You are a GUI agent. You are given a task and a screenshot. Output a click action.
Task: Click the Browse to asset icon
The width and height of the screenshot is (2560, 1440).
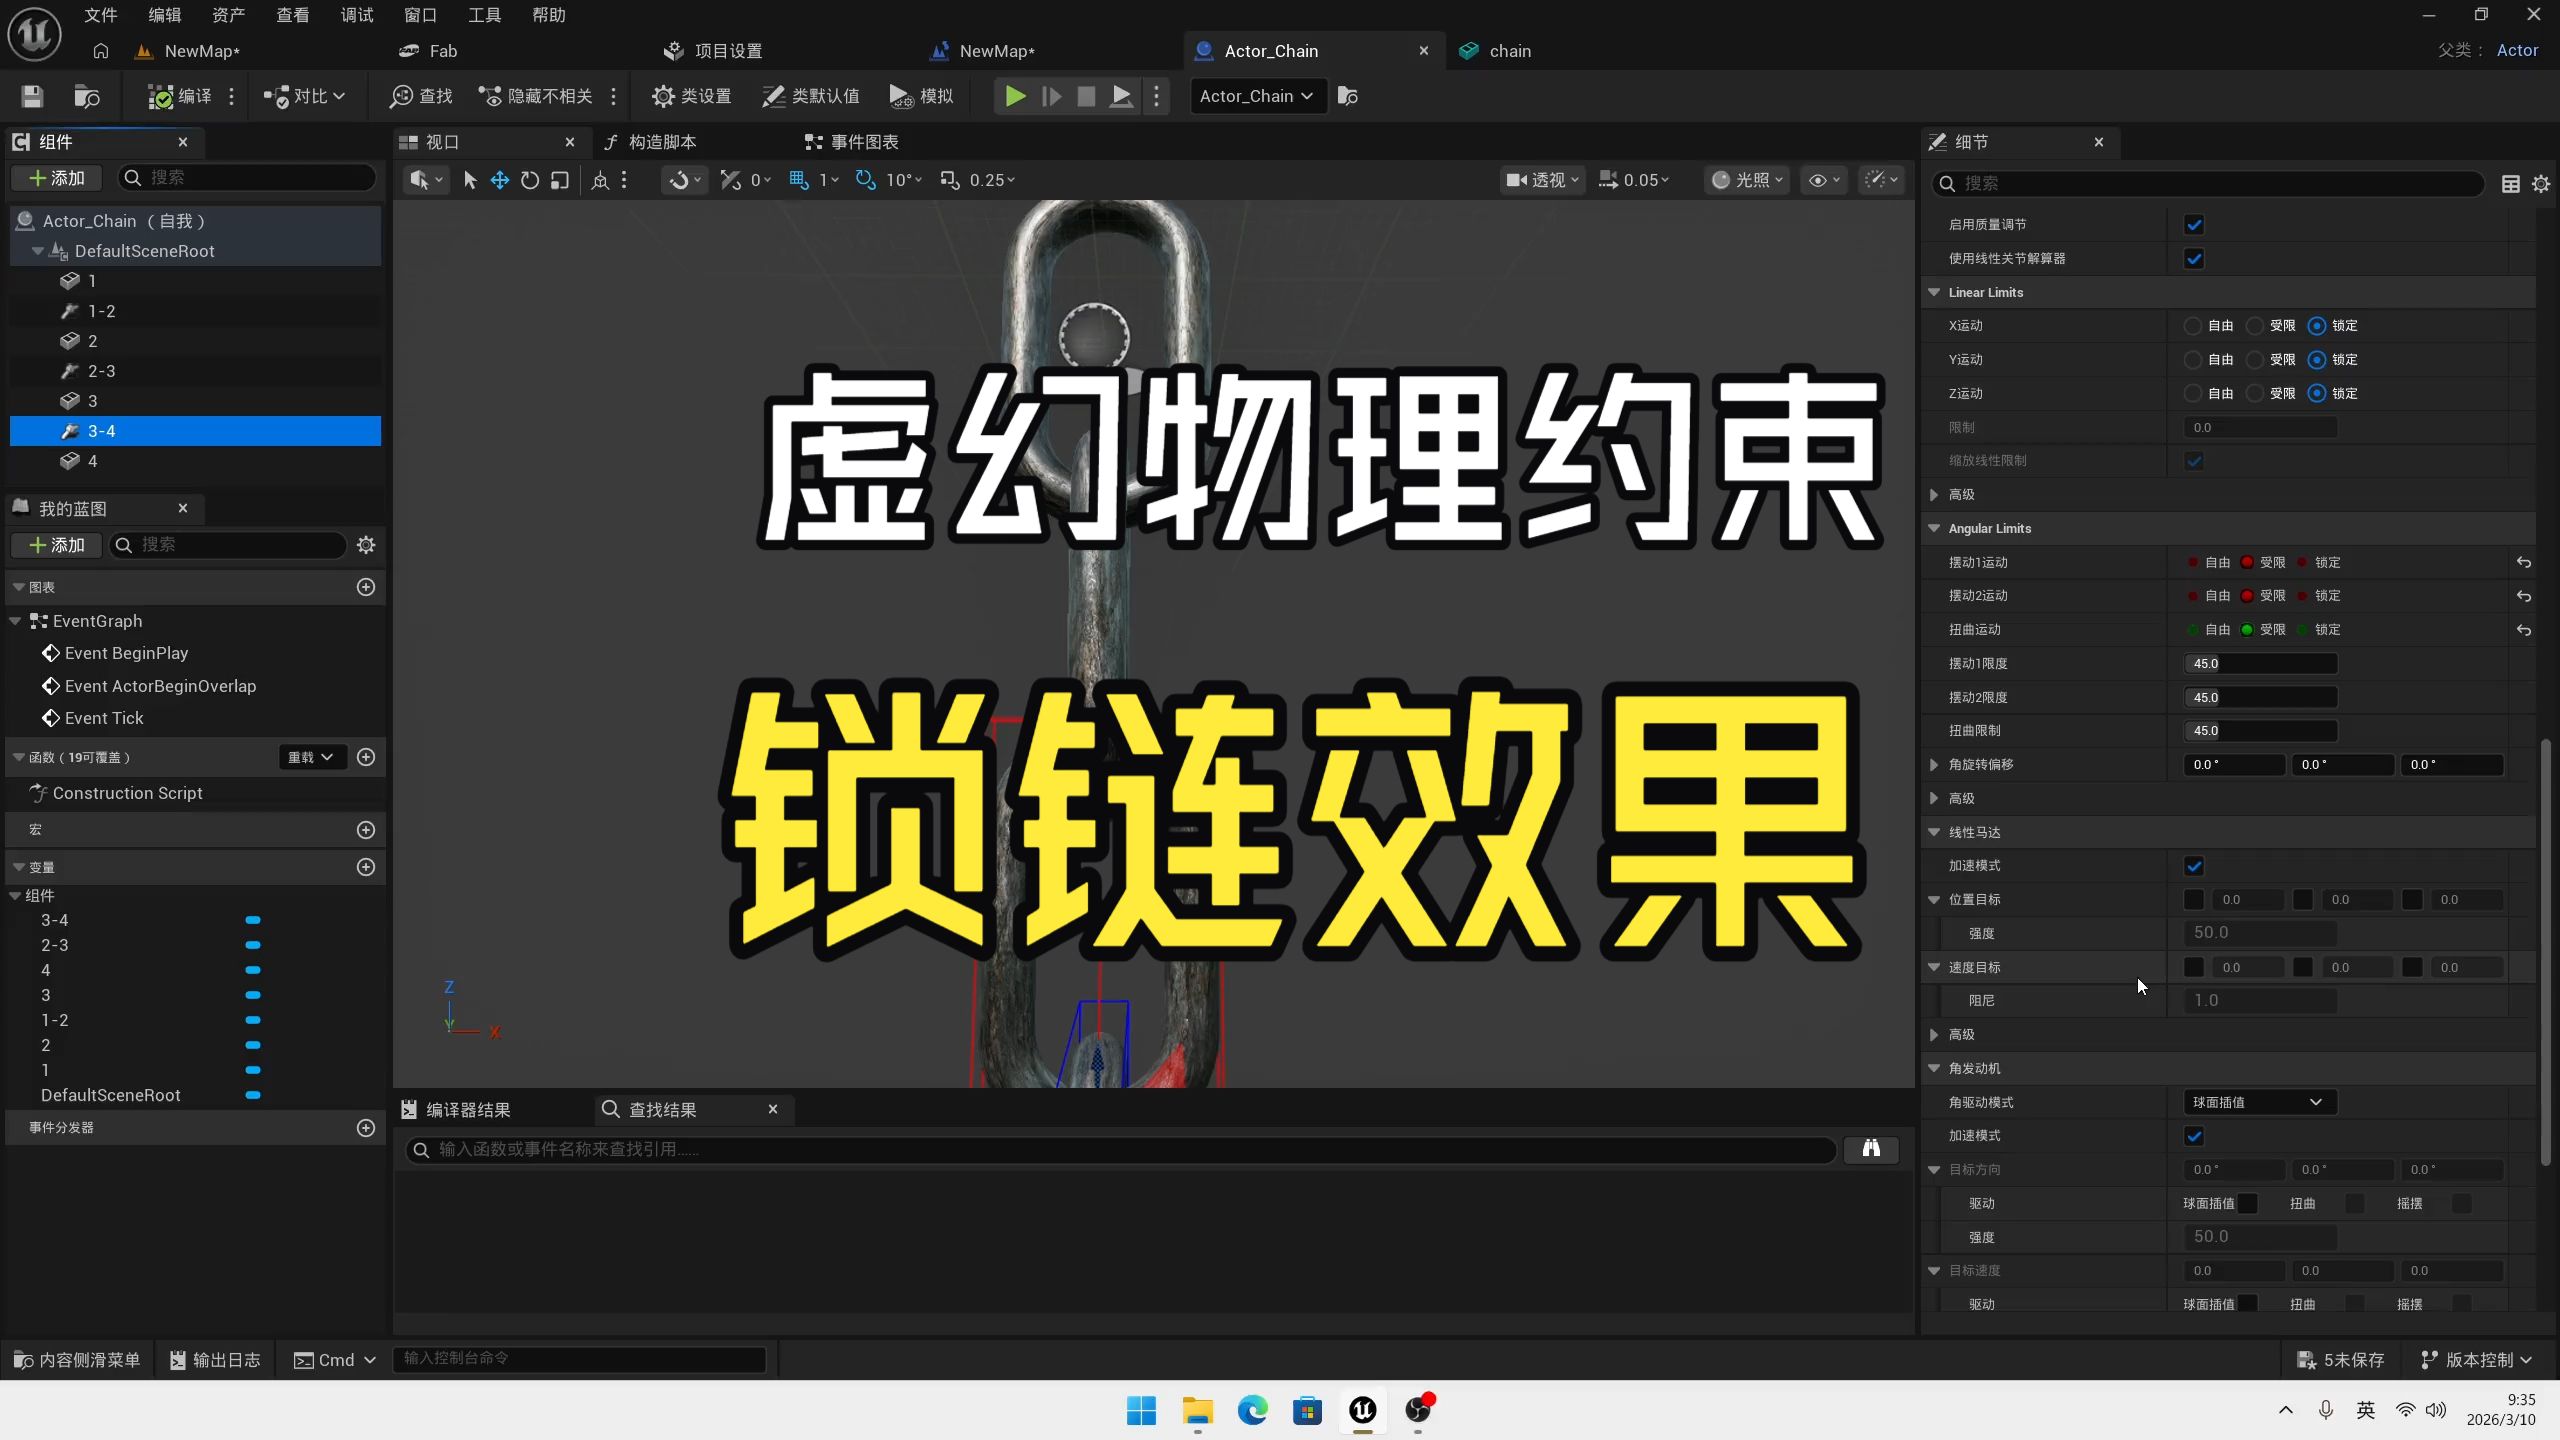[87, 96]
